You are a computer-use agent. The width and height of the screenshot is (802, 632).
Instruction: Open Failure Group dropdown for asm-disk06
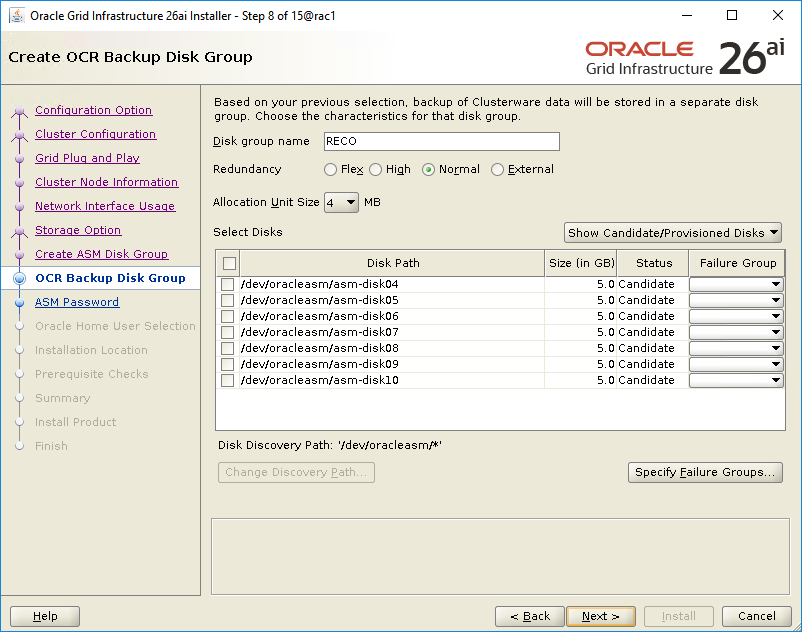[736, 316]
